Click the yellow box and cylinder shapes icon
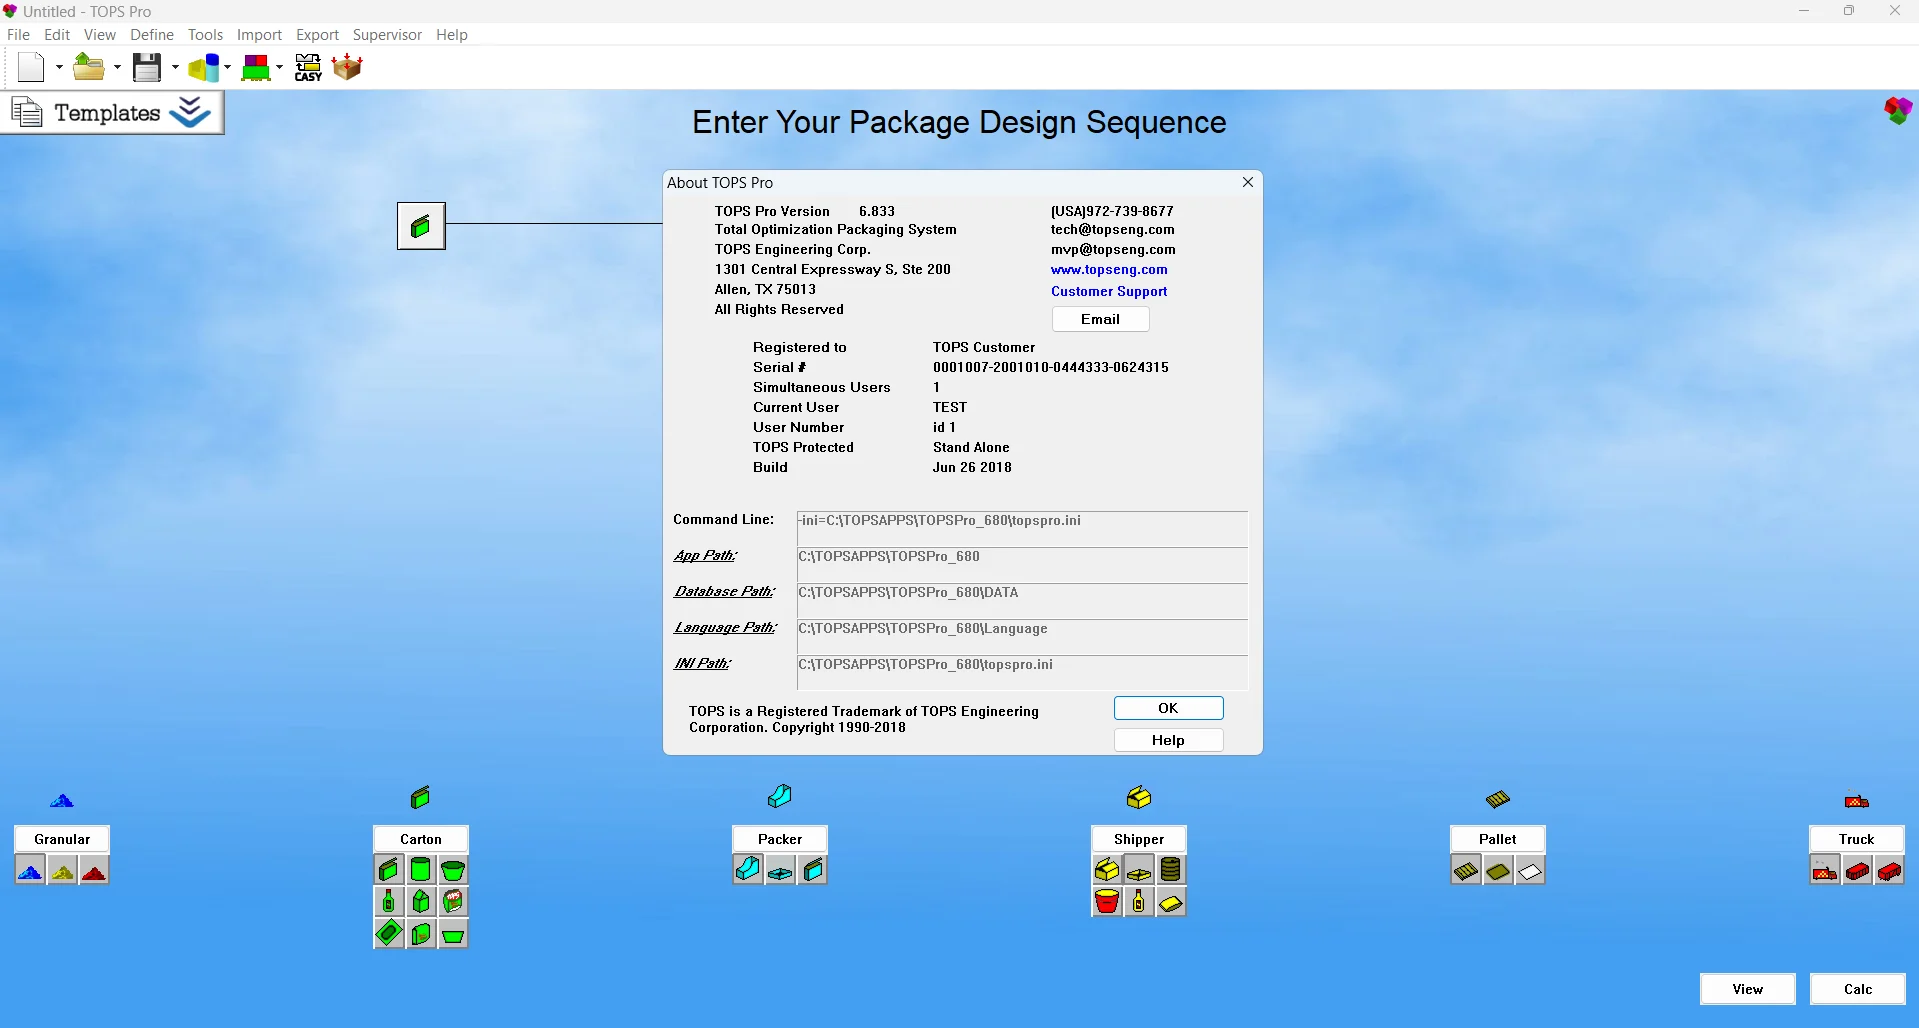 click(204, 67)
